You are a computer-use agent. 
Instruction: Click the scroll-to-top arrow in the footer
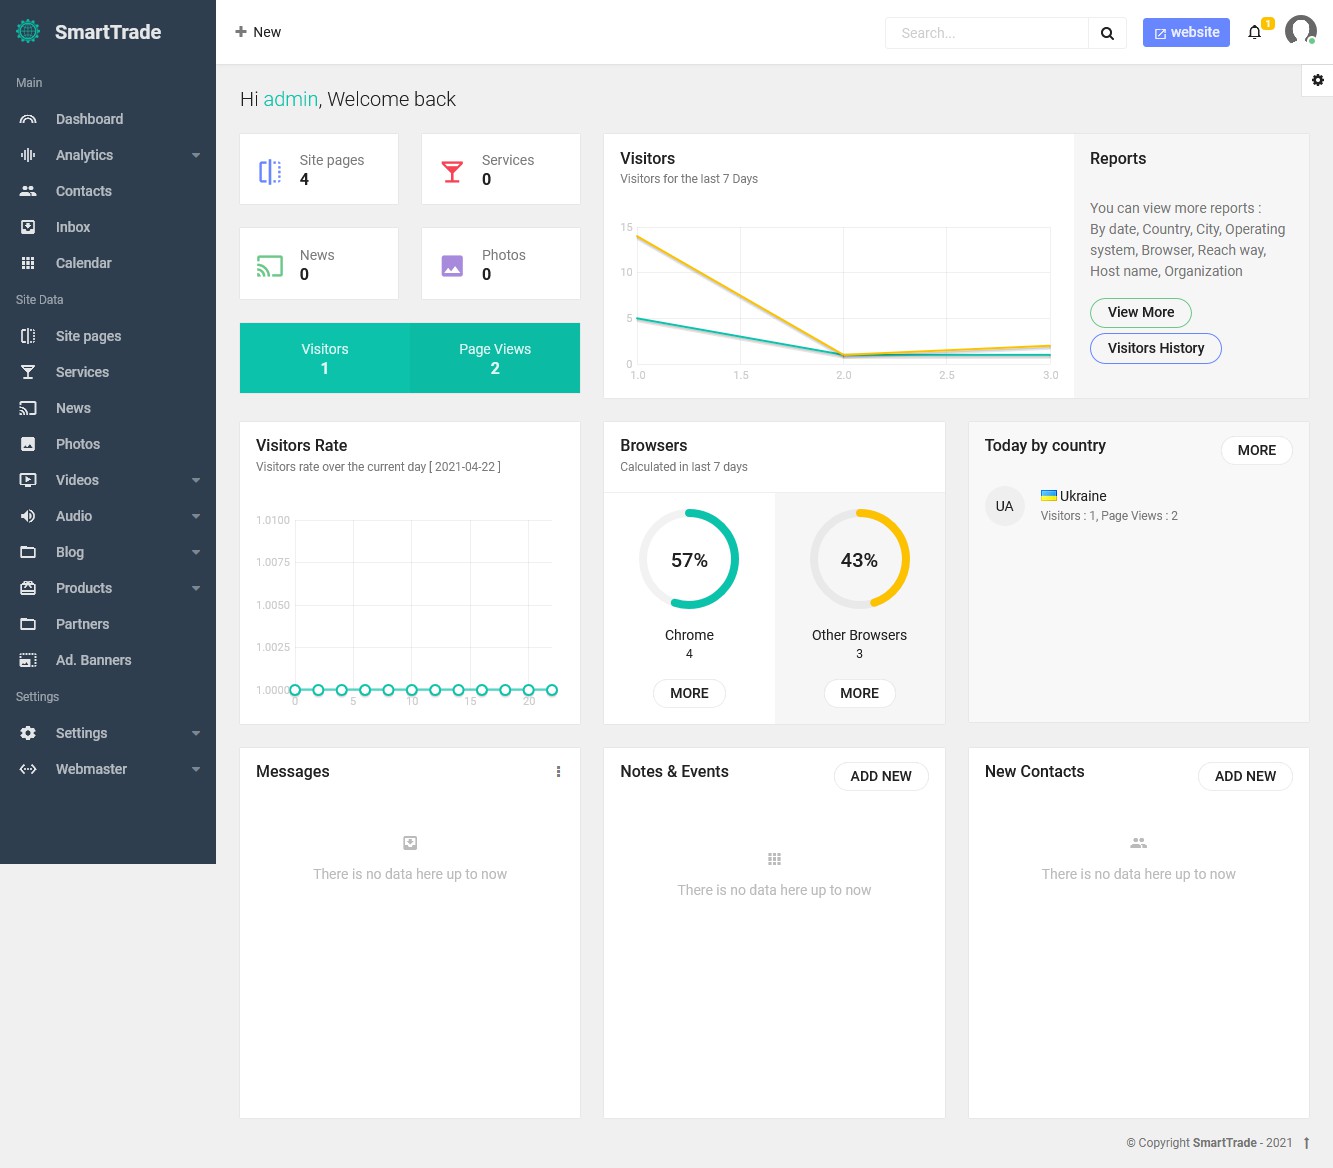pos(1306,1143)
